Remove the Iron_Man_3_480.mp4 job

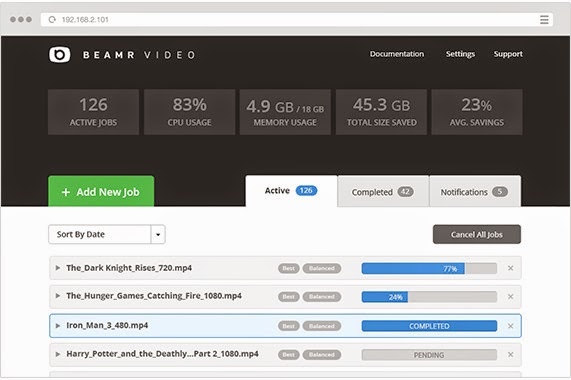[x=511, y=326]
